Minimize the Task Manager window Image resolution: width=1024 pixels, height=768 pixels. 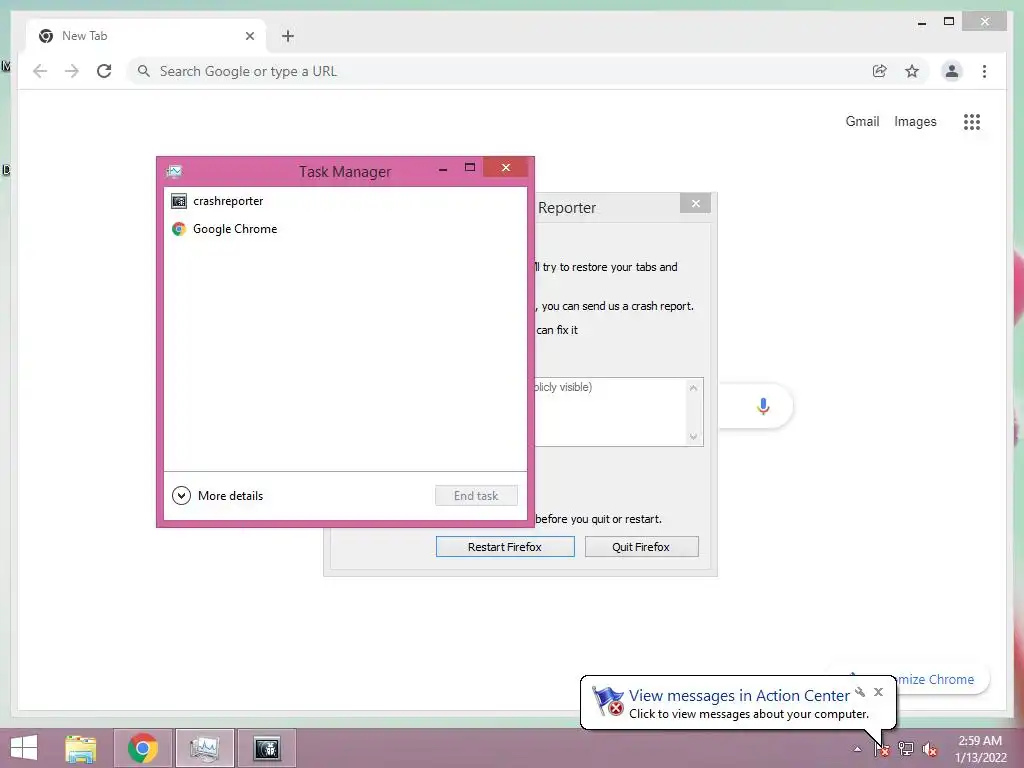pos(443,168)
